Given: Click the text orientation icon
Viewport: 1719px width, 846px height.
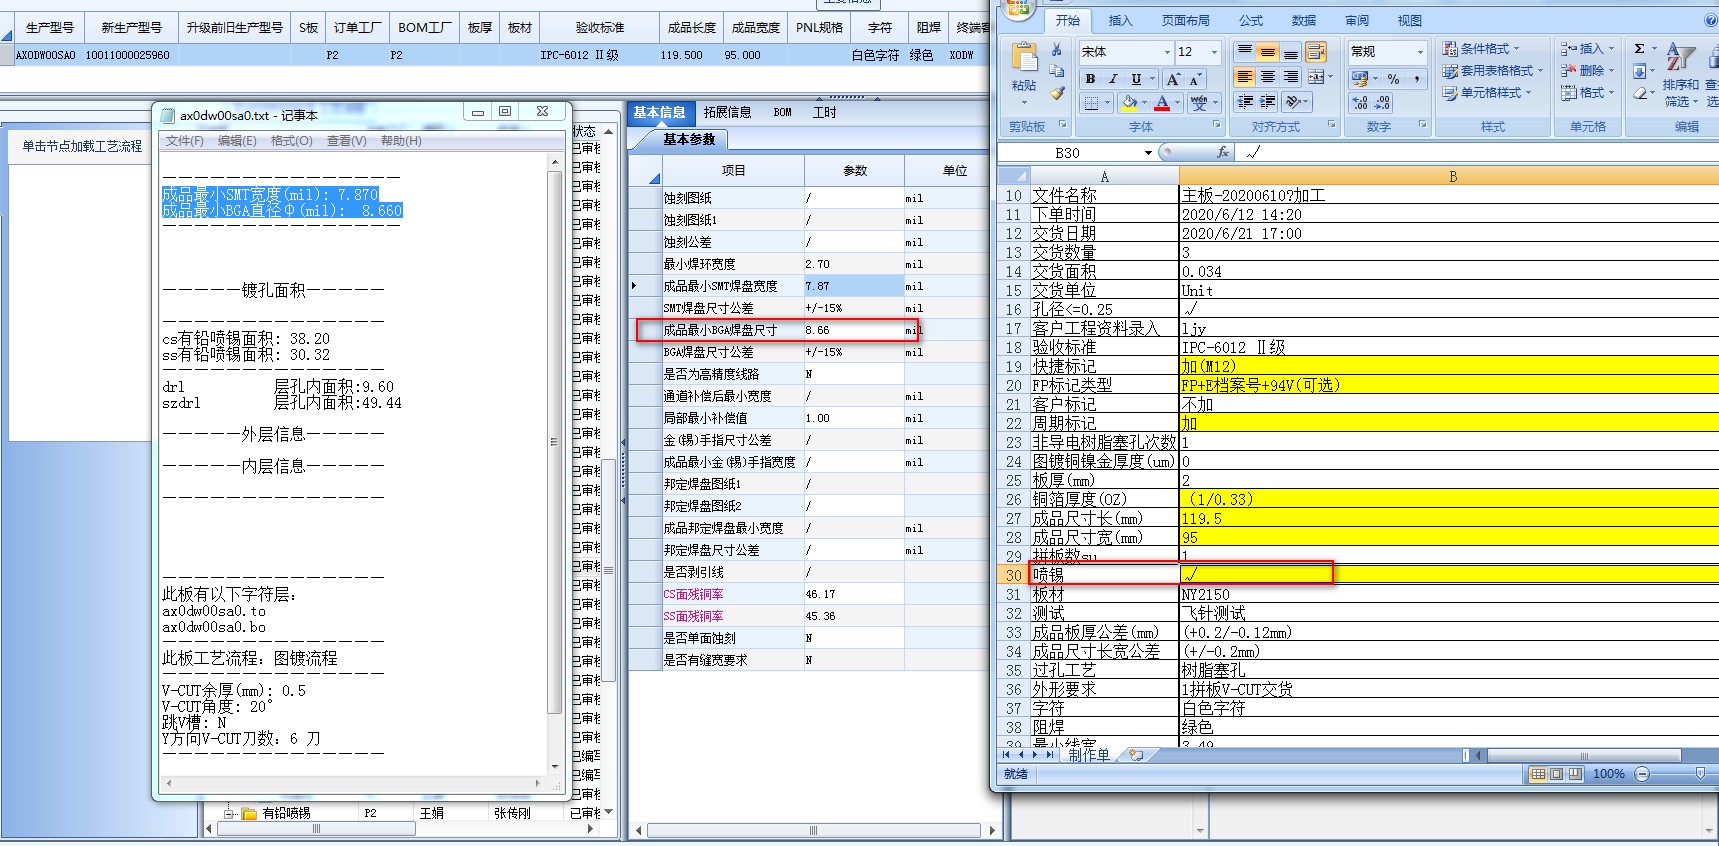Looking at the screenshot, I should pyautogui.click(x=1293, y=102).
